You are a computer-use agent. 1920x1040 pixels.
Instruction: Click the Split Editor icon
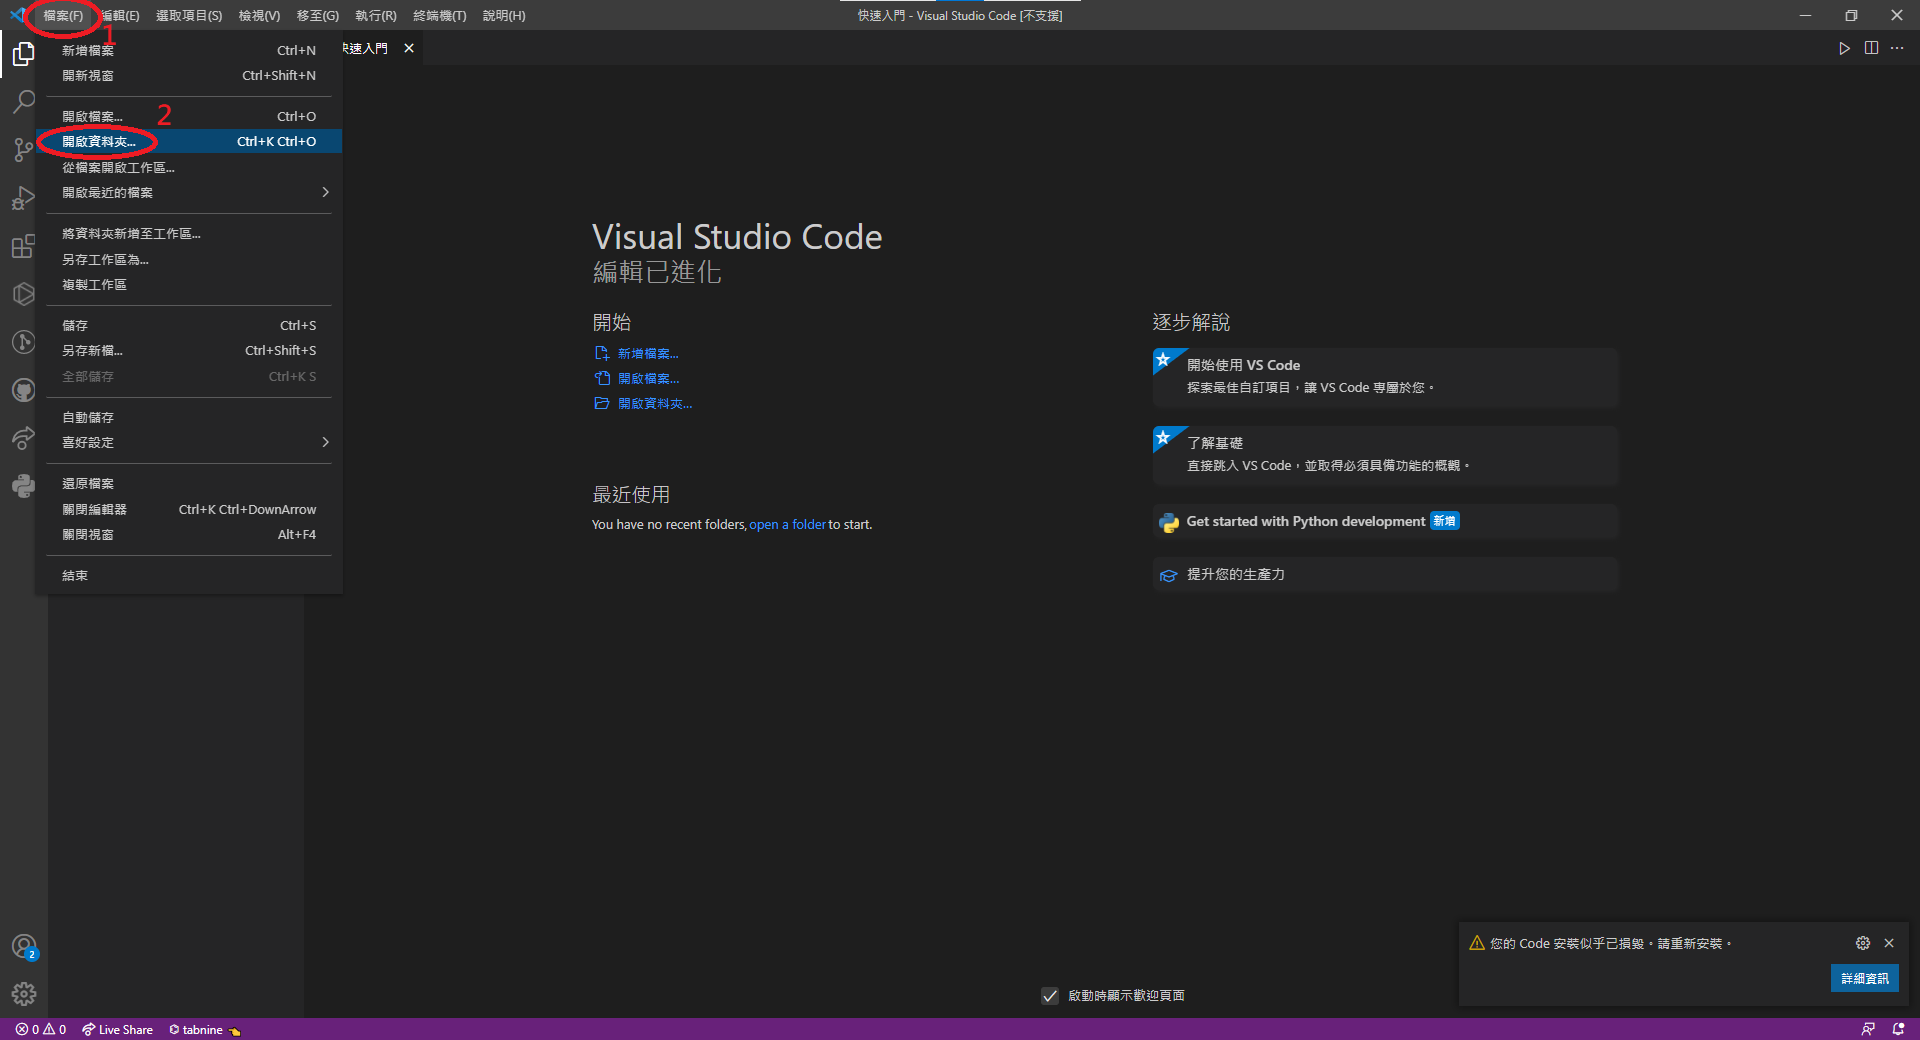(1871, 48)
